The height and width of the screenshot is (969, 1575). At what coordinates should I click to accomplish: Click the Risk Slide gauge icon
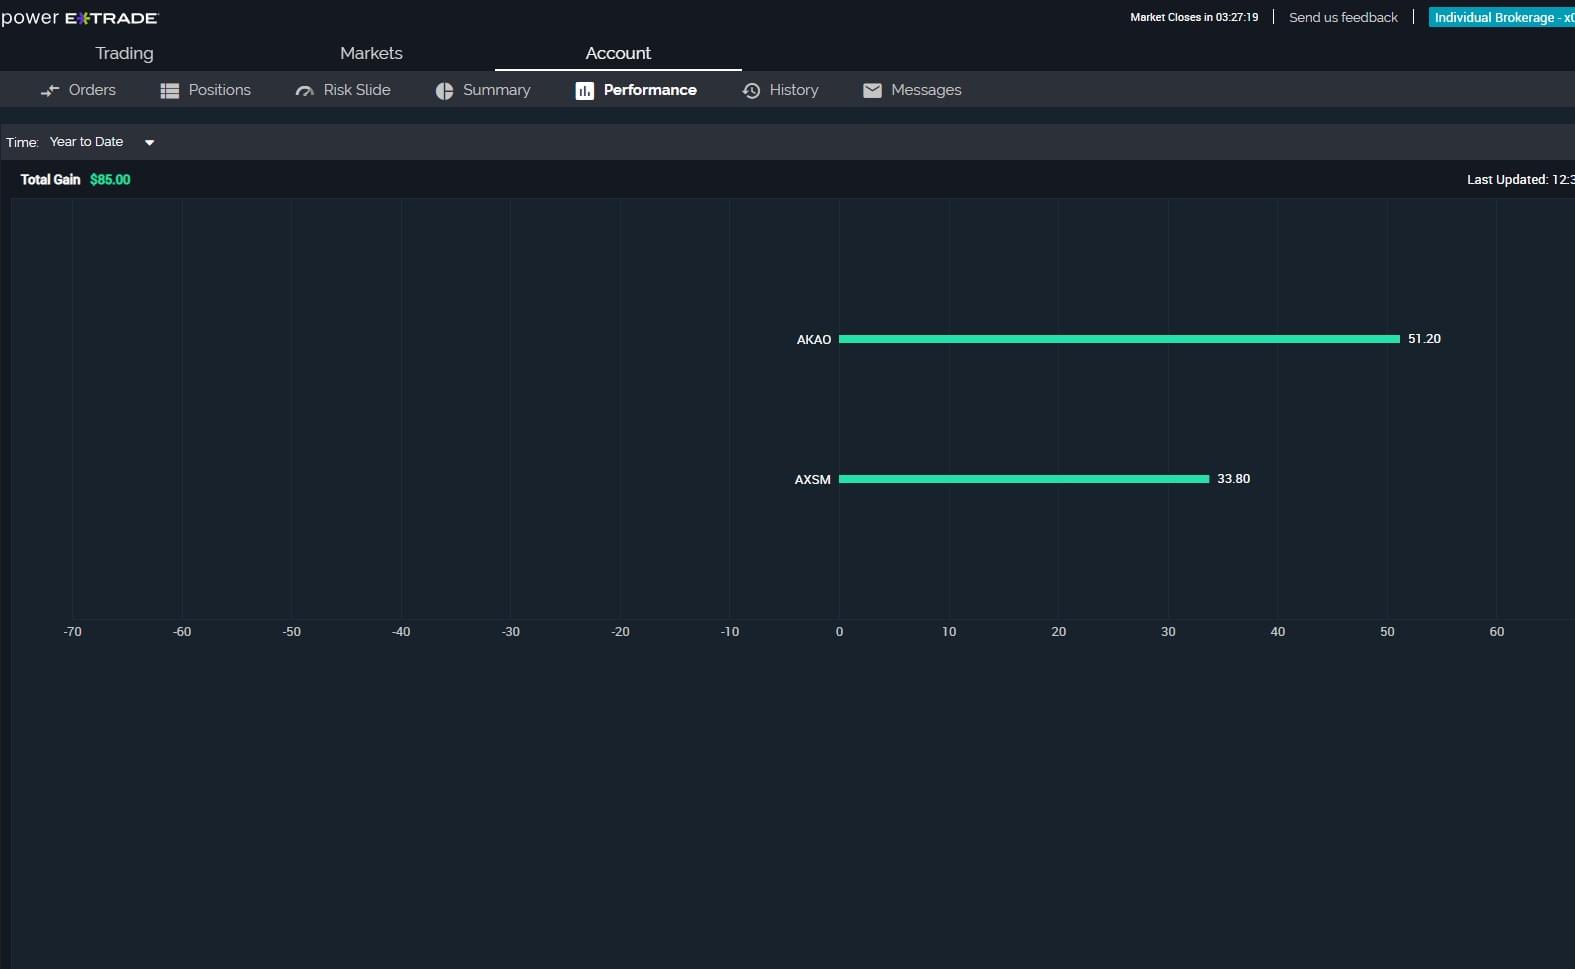pyautogui.click(x=304, y=90)
